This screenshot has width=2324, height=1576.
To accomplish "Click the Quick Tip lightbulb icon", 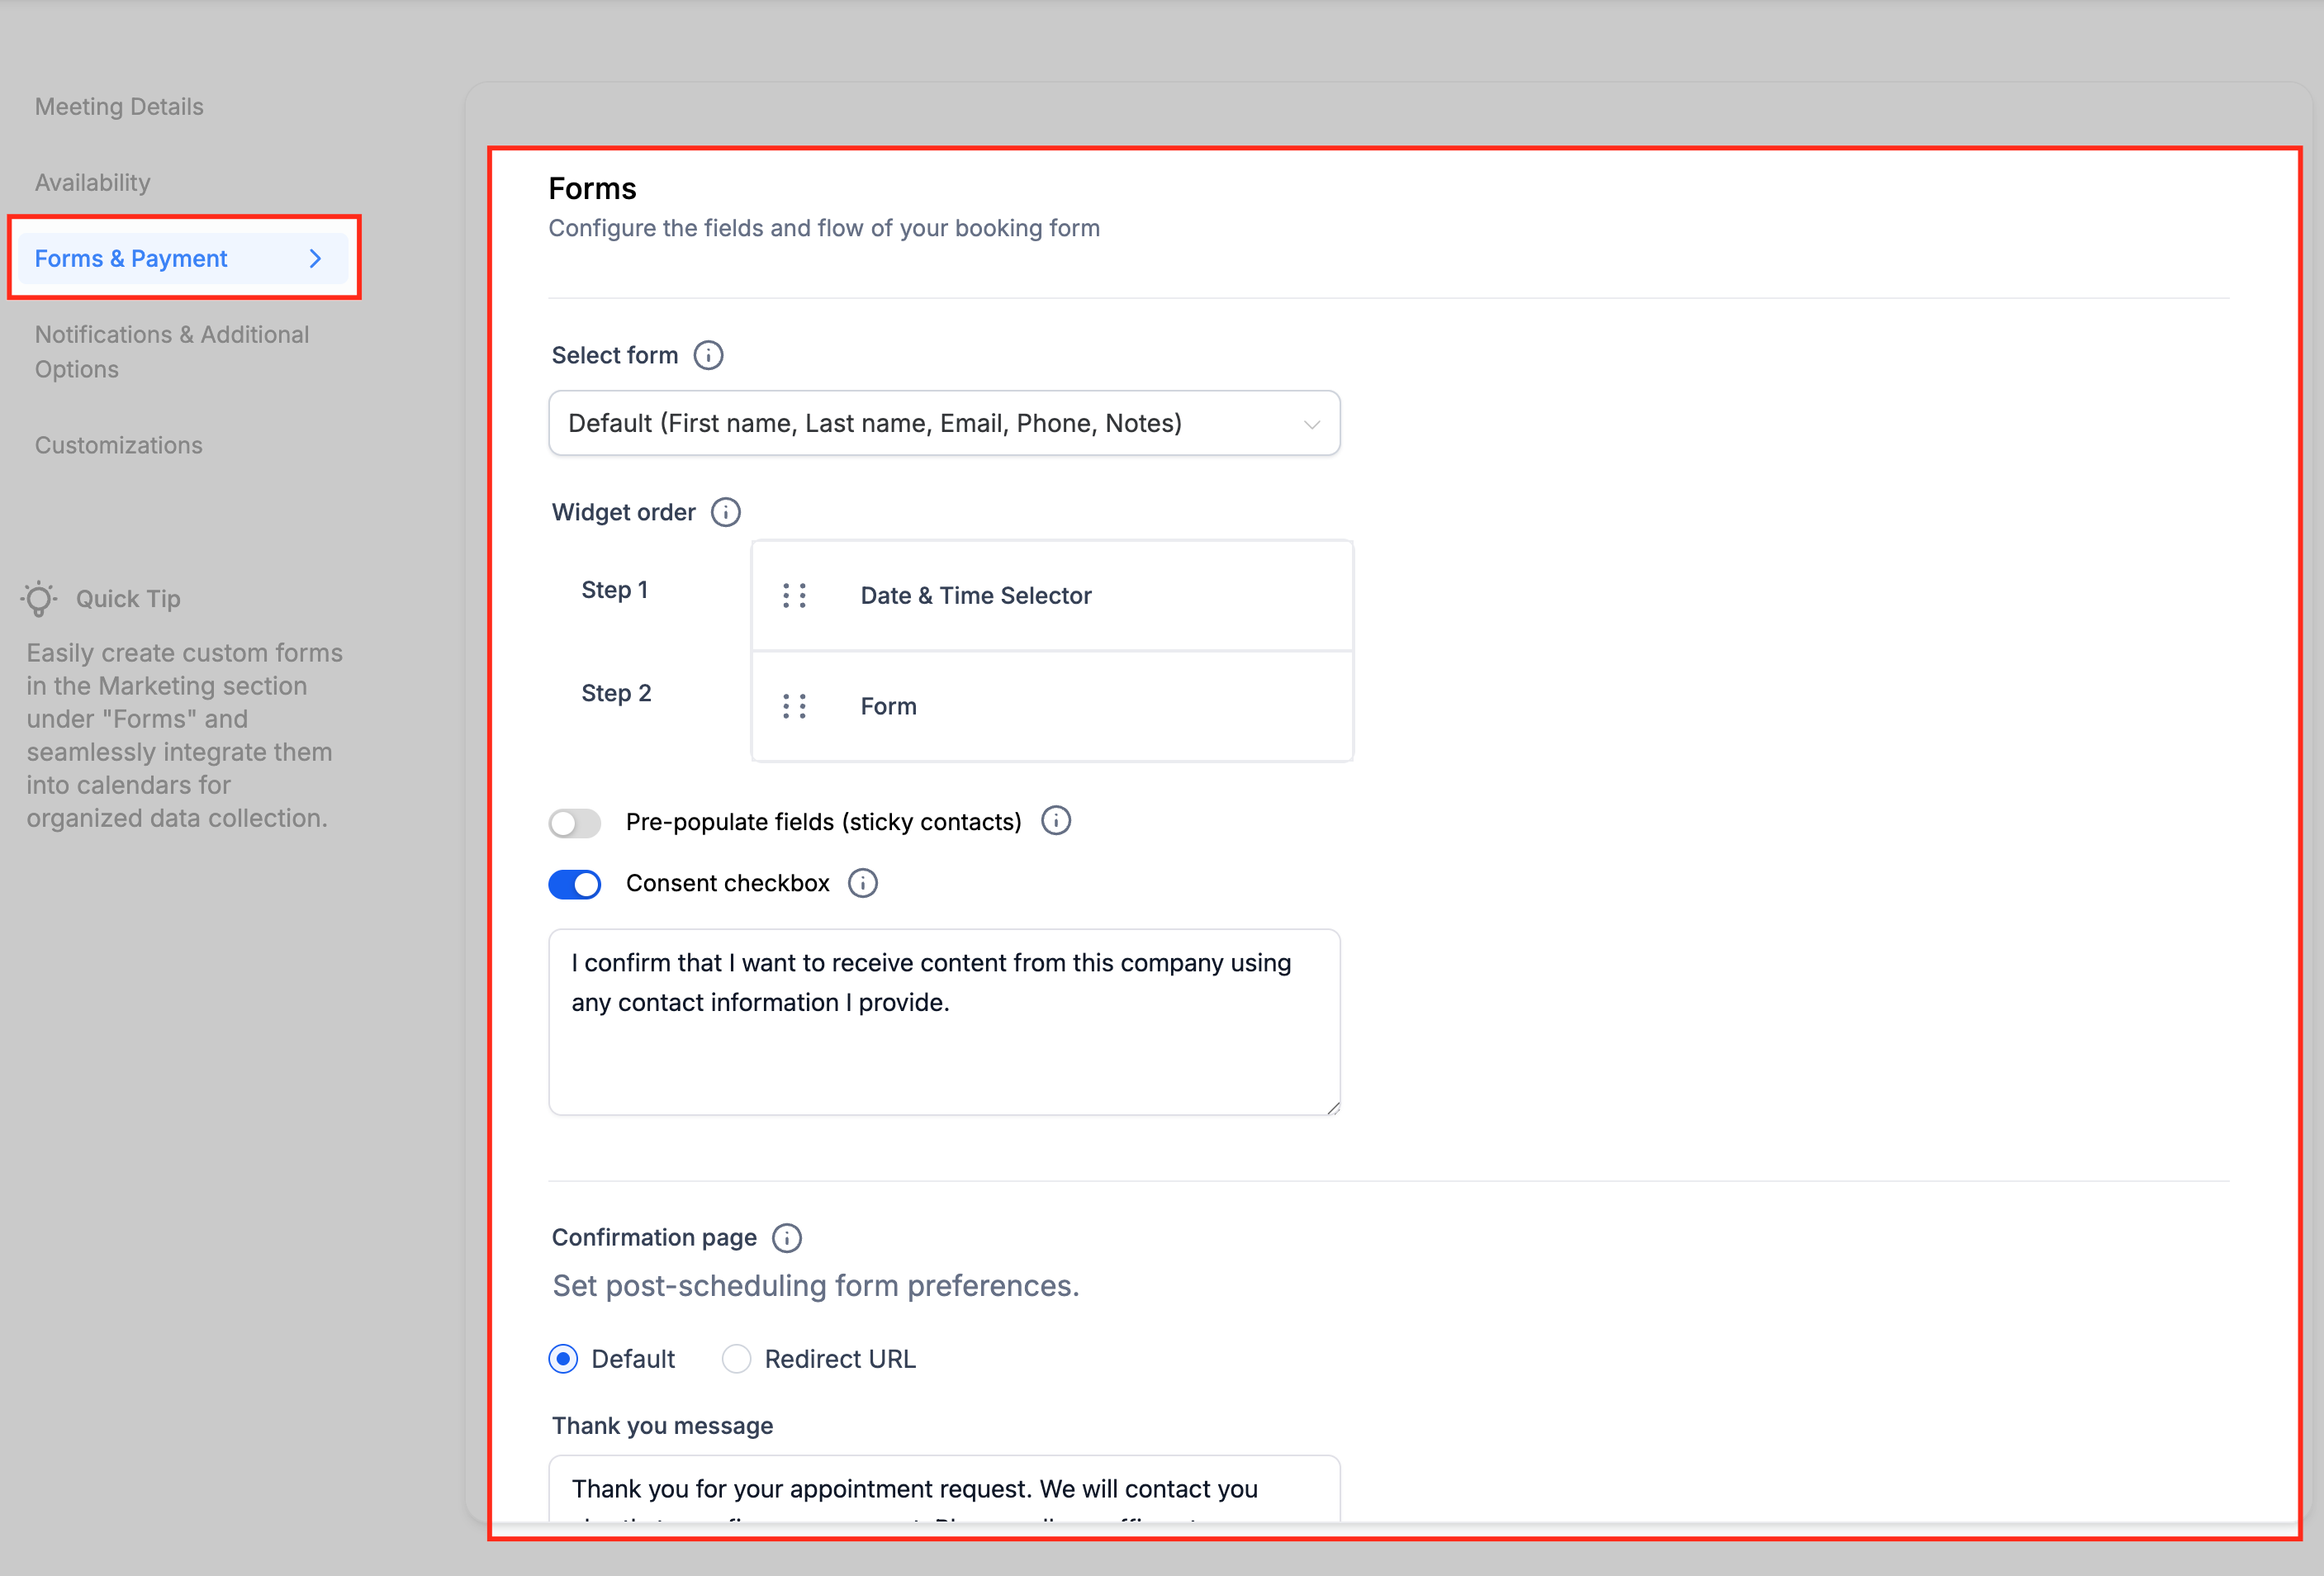I will click(40, 598).
